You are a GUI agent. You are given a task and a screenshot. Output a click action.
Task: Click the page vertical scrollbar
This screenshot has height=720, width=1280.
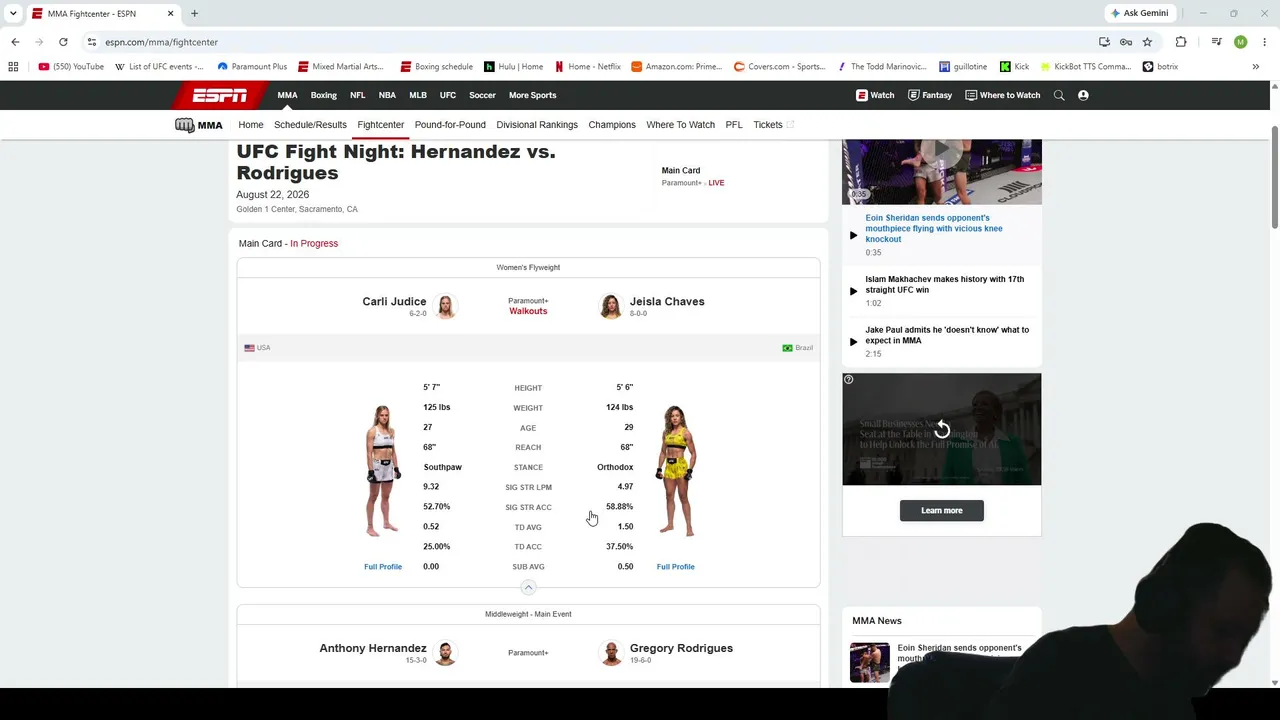coord(1274,180)
